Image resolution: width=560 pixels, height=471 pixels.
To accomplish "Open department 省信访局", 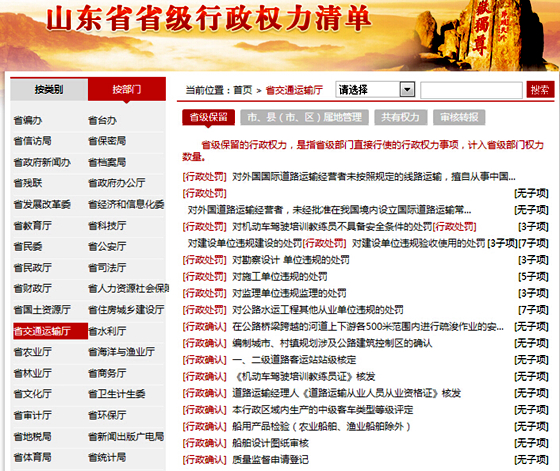I will coord(32,141).
